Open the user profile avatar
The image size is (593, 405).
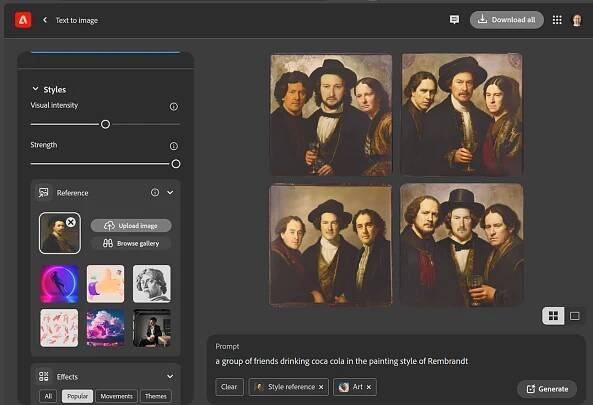tap(576, 20)
